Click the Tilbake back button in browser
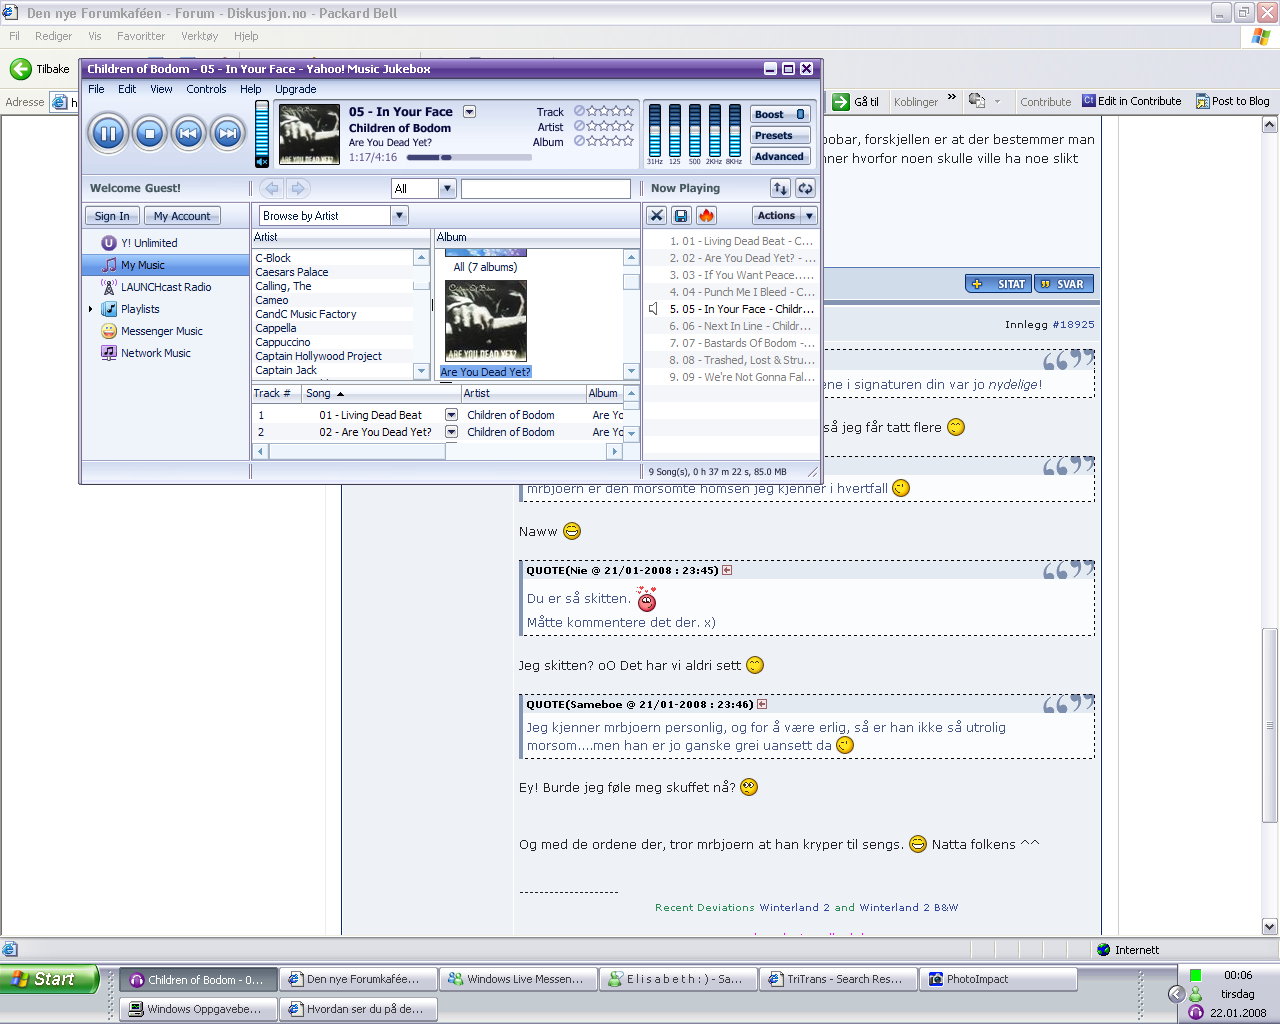Viewport: 1280px width, 1024px height. click(x=40, y=69)
